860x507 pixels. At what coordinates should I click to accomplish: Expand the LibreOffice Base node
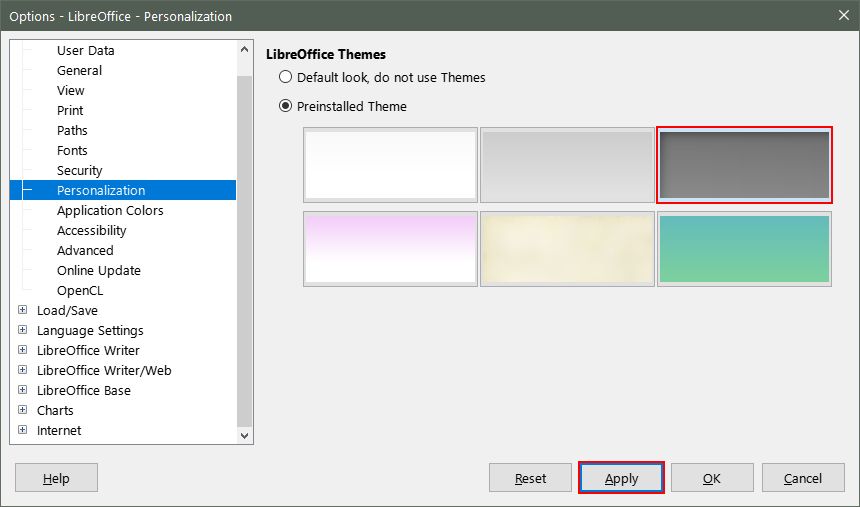tap(22, 390)
